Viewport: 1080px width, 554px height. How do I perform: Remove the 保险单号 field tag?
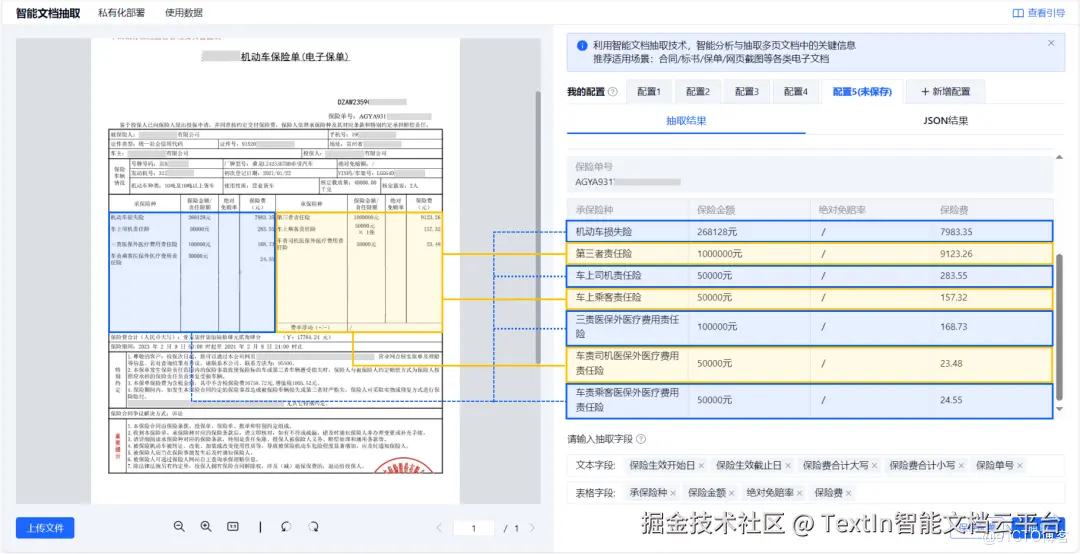click(1020, 466)
